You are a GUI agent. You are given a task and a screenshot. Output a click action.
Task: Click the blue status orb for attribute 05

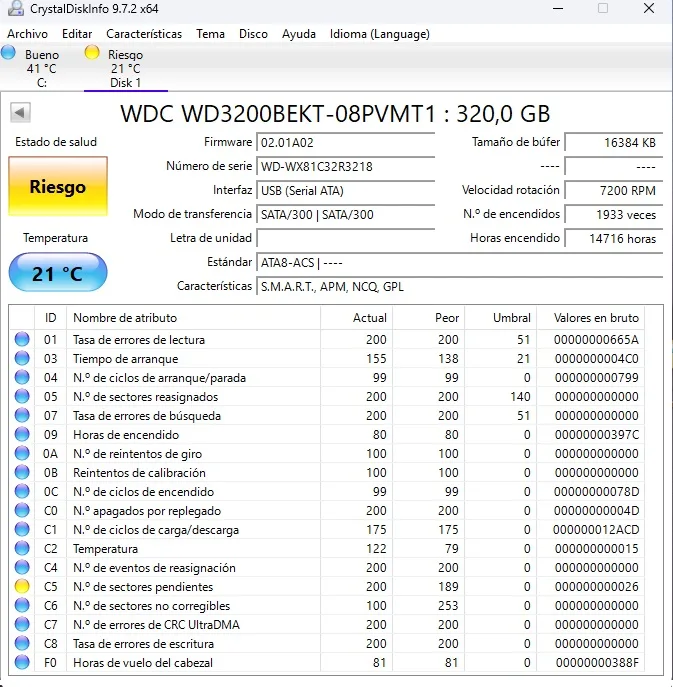(22, 397)
